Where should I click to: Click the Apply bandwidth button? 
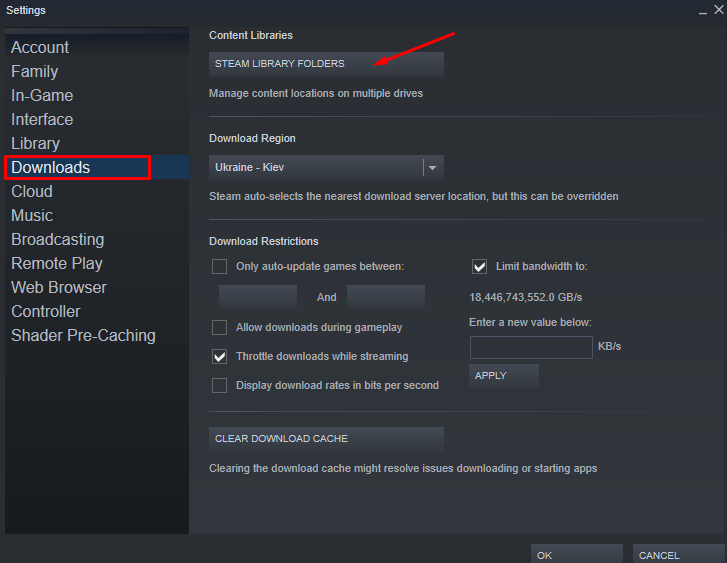[x=504, y=376]
